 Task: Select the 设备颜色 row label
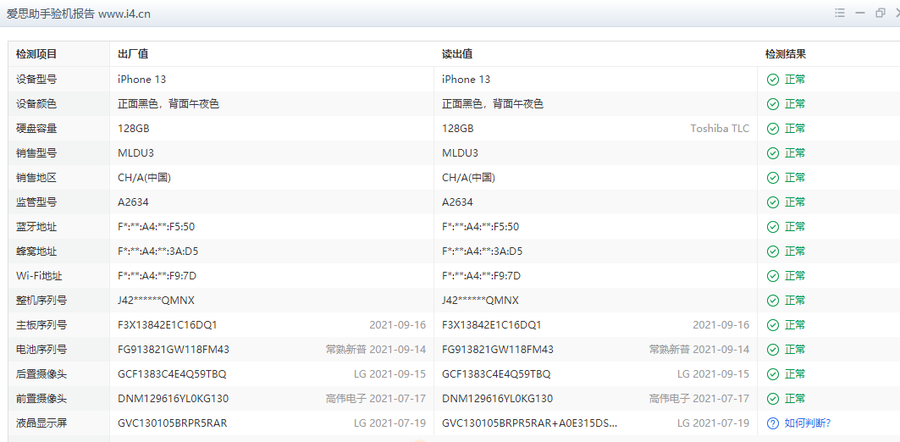[36, 104]
